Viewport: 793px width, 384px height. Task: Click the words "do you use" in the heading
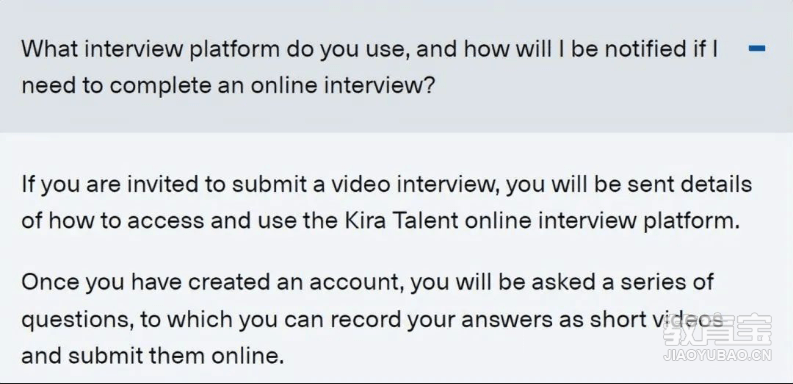tap(348, 50)
